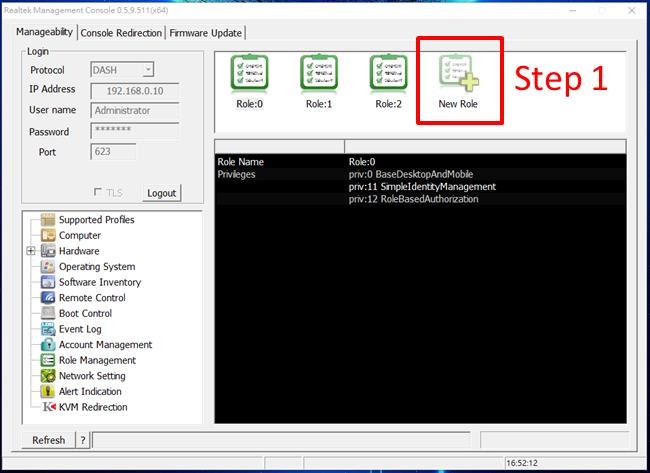The image size is (650, 473).
Task: Open the Role:2 clipboard icon
Action: coord(388,73)
